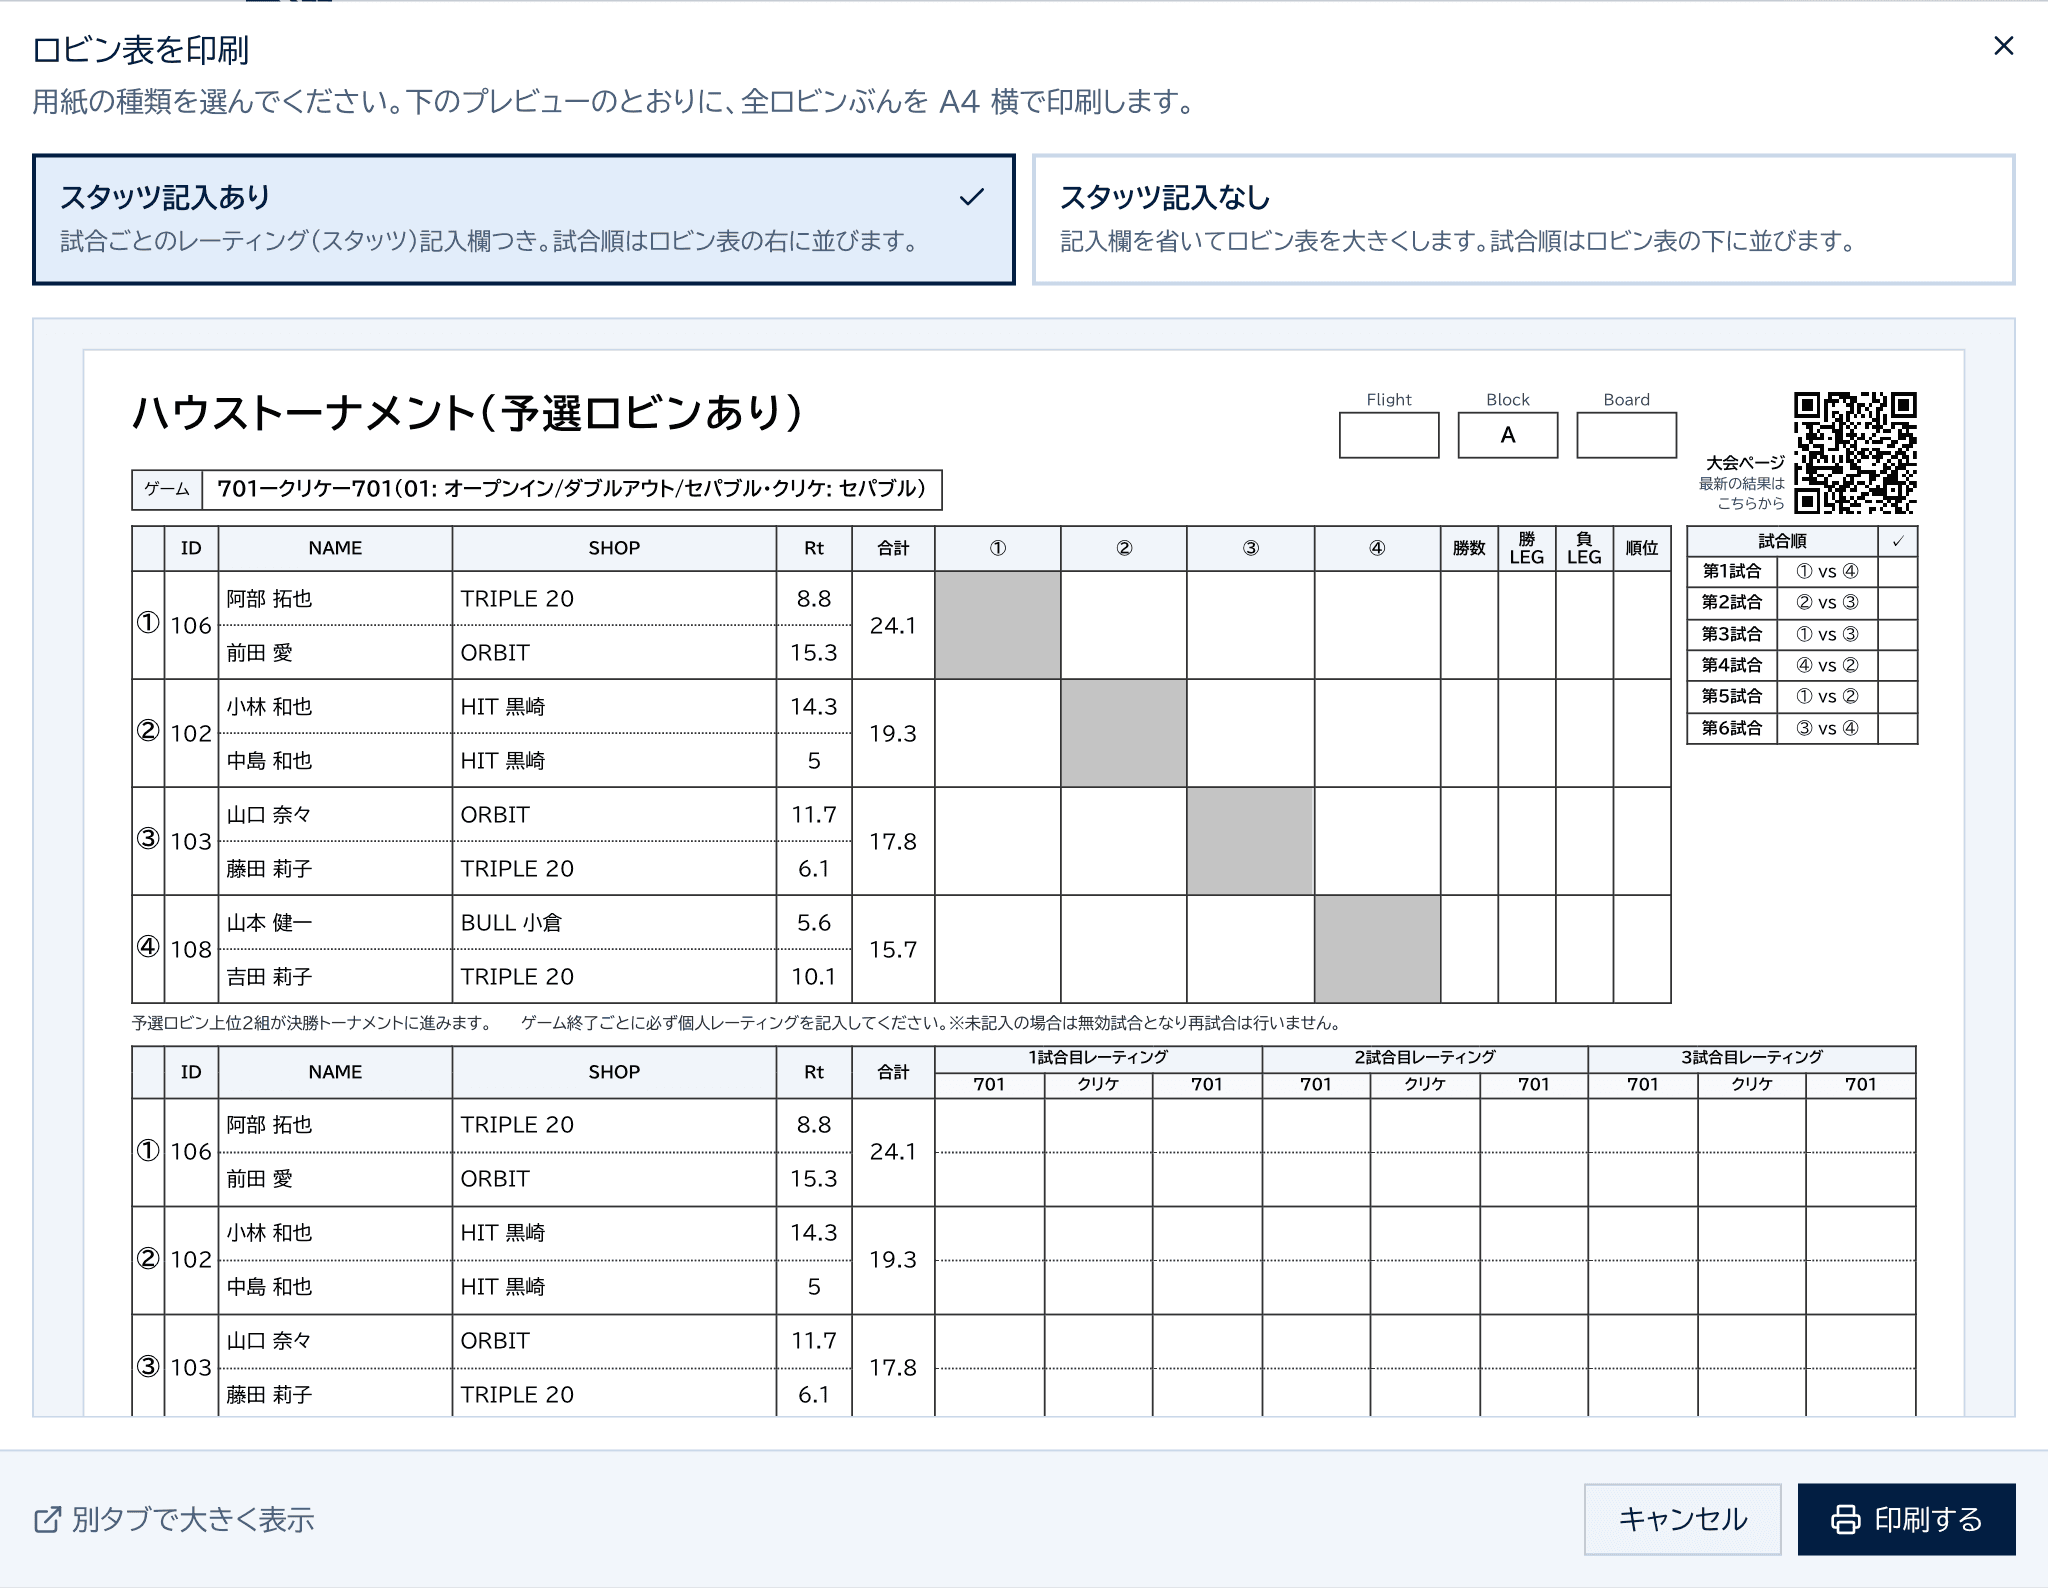Click the Rt value 15.3 in robin table
This screenshot has width=2048, height=1588.
click(814, 653)
